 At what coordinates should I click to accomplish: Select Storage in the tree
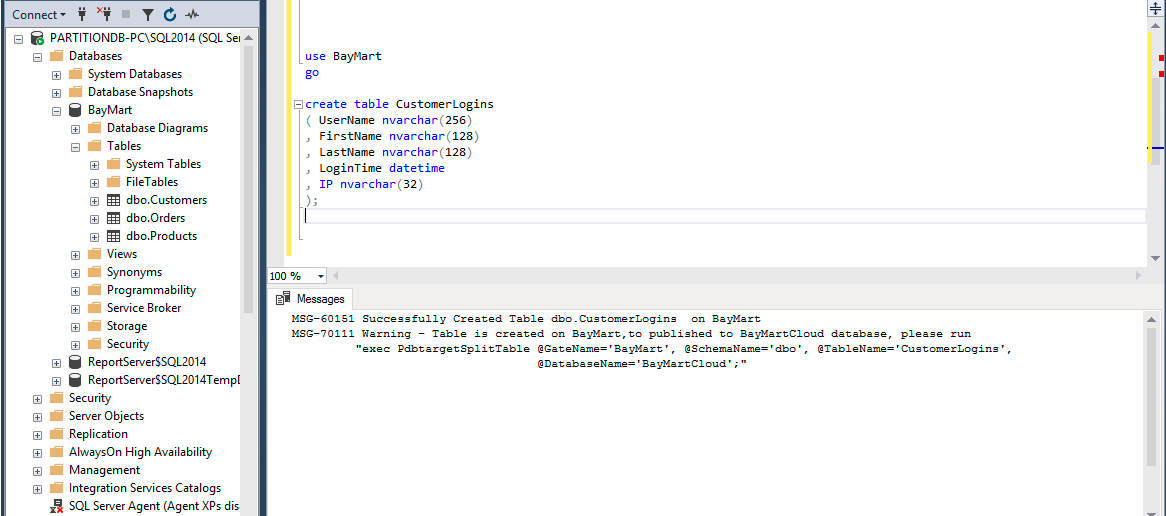click(x=126, y=326)
